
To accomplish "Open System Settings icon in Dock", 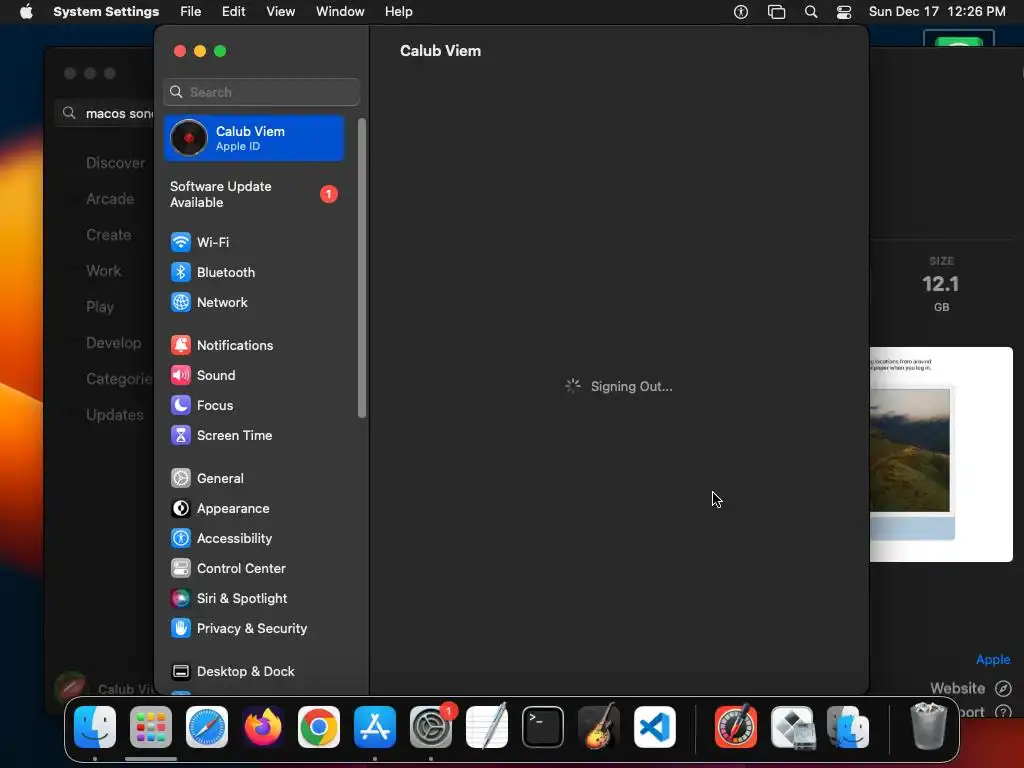I will click(431, 727).
